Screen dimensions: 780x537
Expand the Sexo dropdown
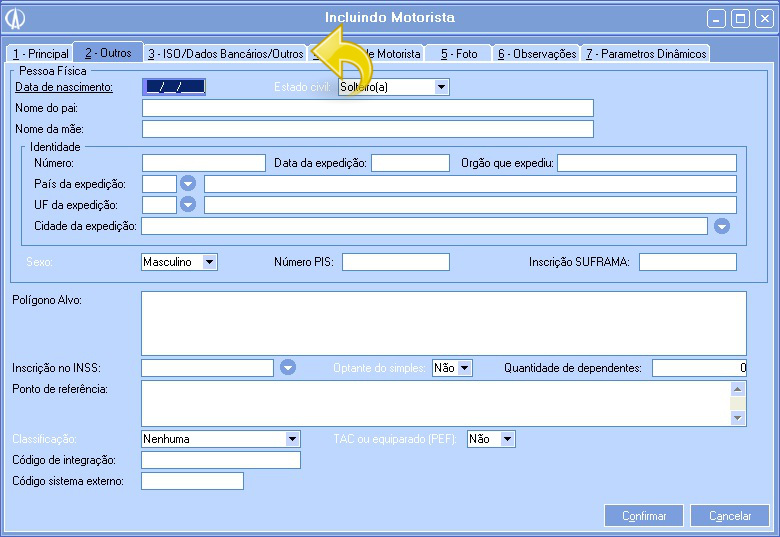coord(209,262)
